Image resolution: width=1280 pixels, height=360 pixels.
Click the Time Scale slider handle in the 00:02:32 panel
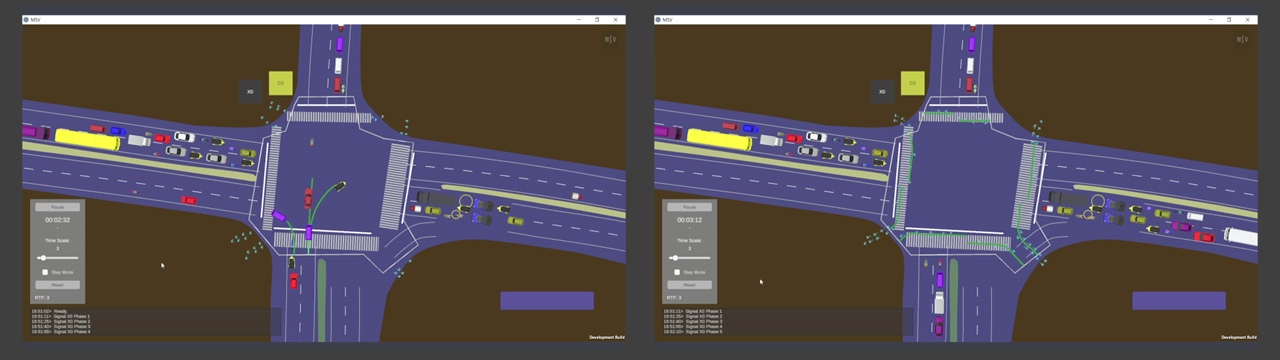[x=42, y=258]
